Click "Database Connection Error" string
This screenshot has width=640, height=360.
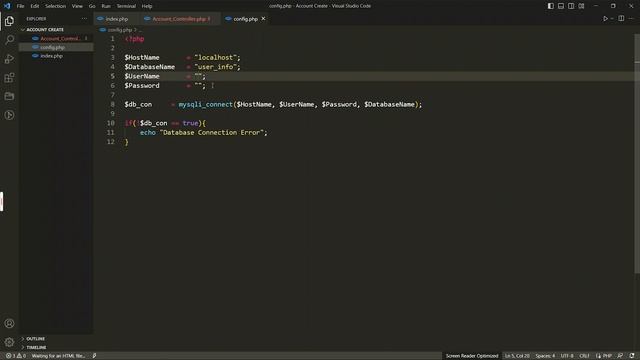point(211,133)
